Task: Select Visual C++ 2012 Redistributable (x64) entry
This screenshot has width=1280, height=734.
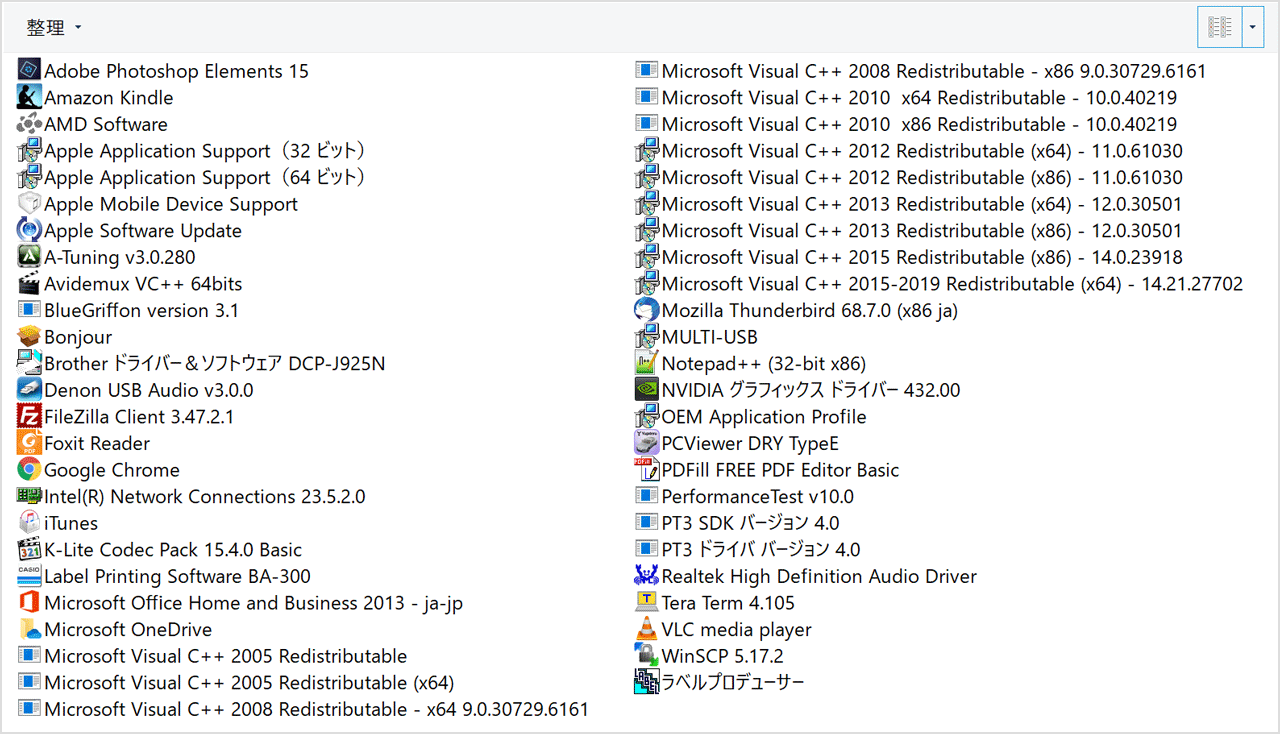Action: [x=909, y=150]
